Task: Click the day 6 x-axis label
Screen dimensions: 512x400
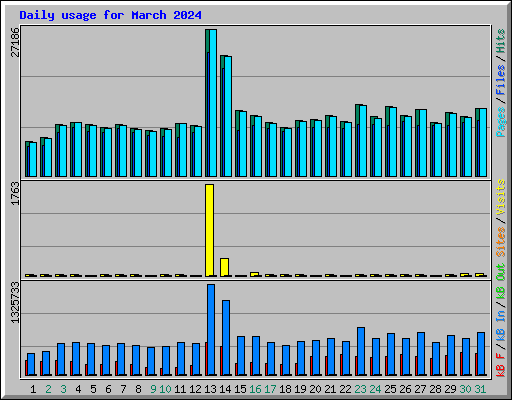Action: click(108, 389)
